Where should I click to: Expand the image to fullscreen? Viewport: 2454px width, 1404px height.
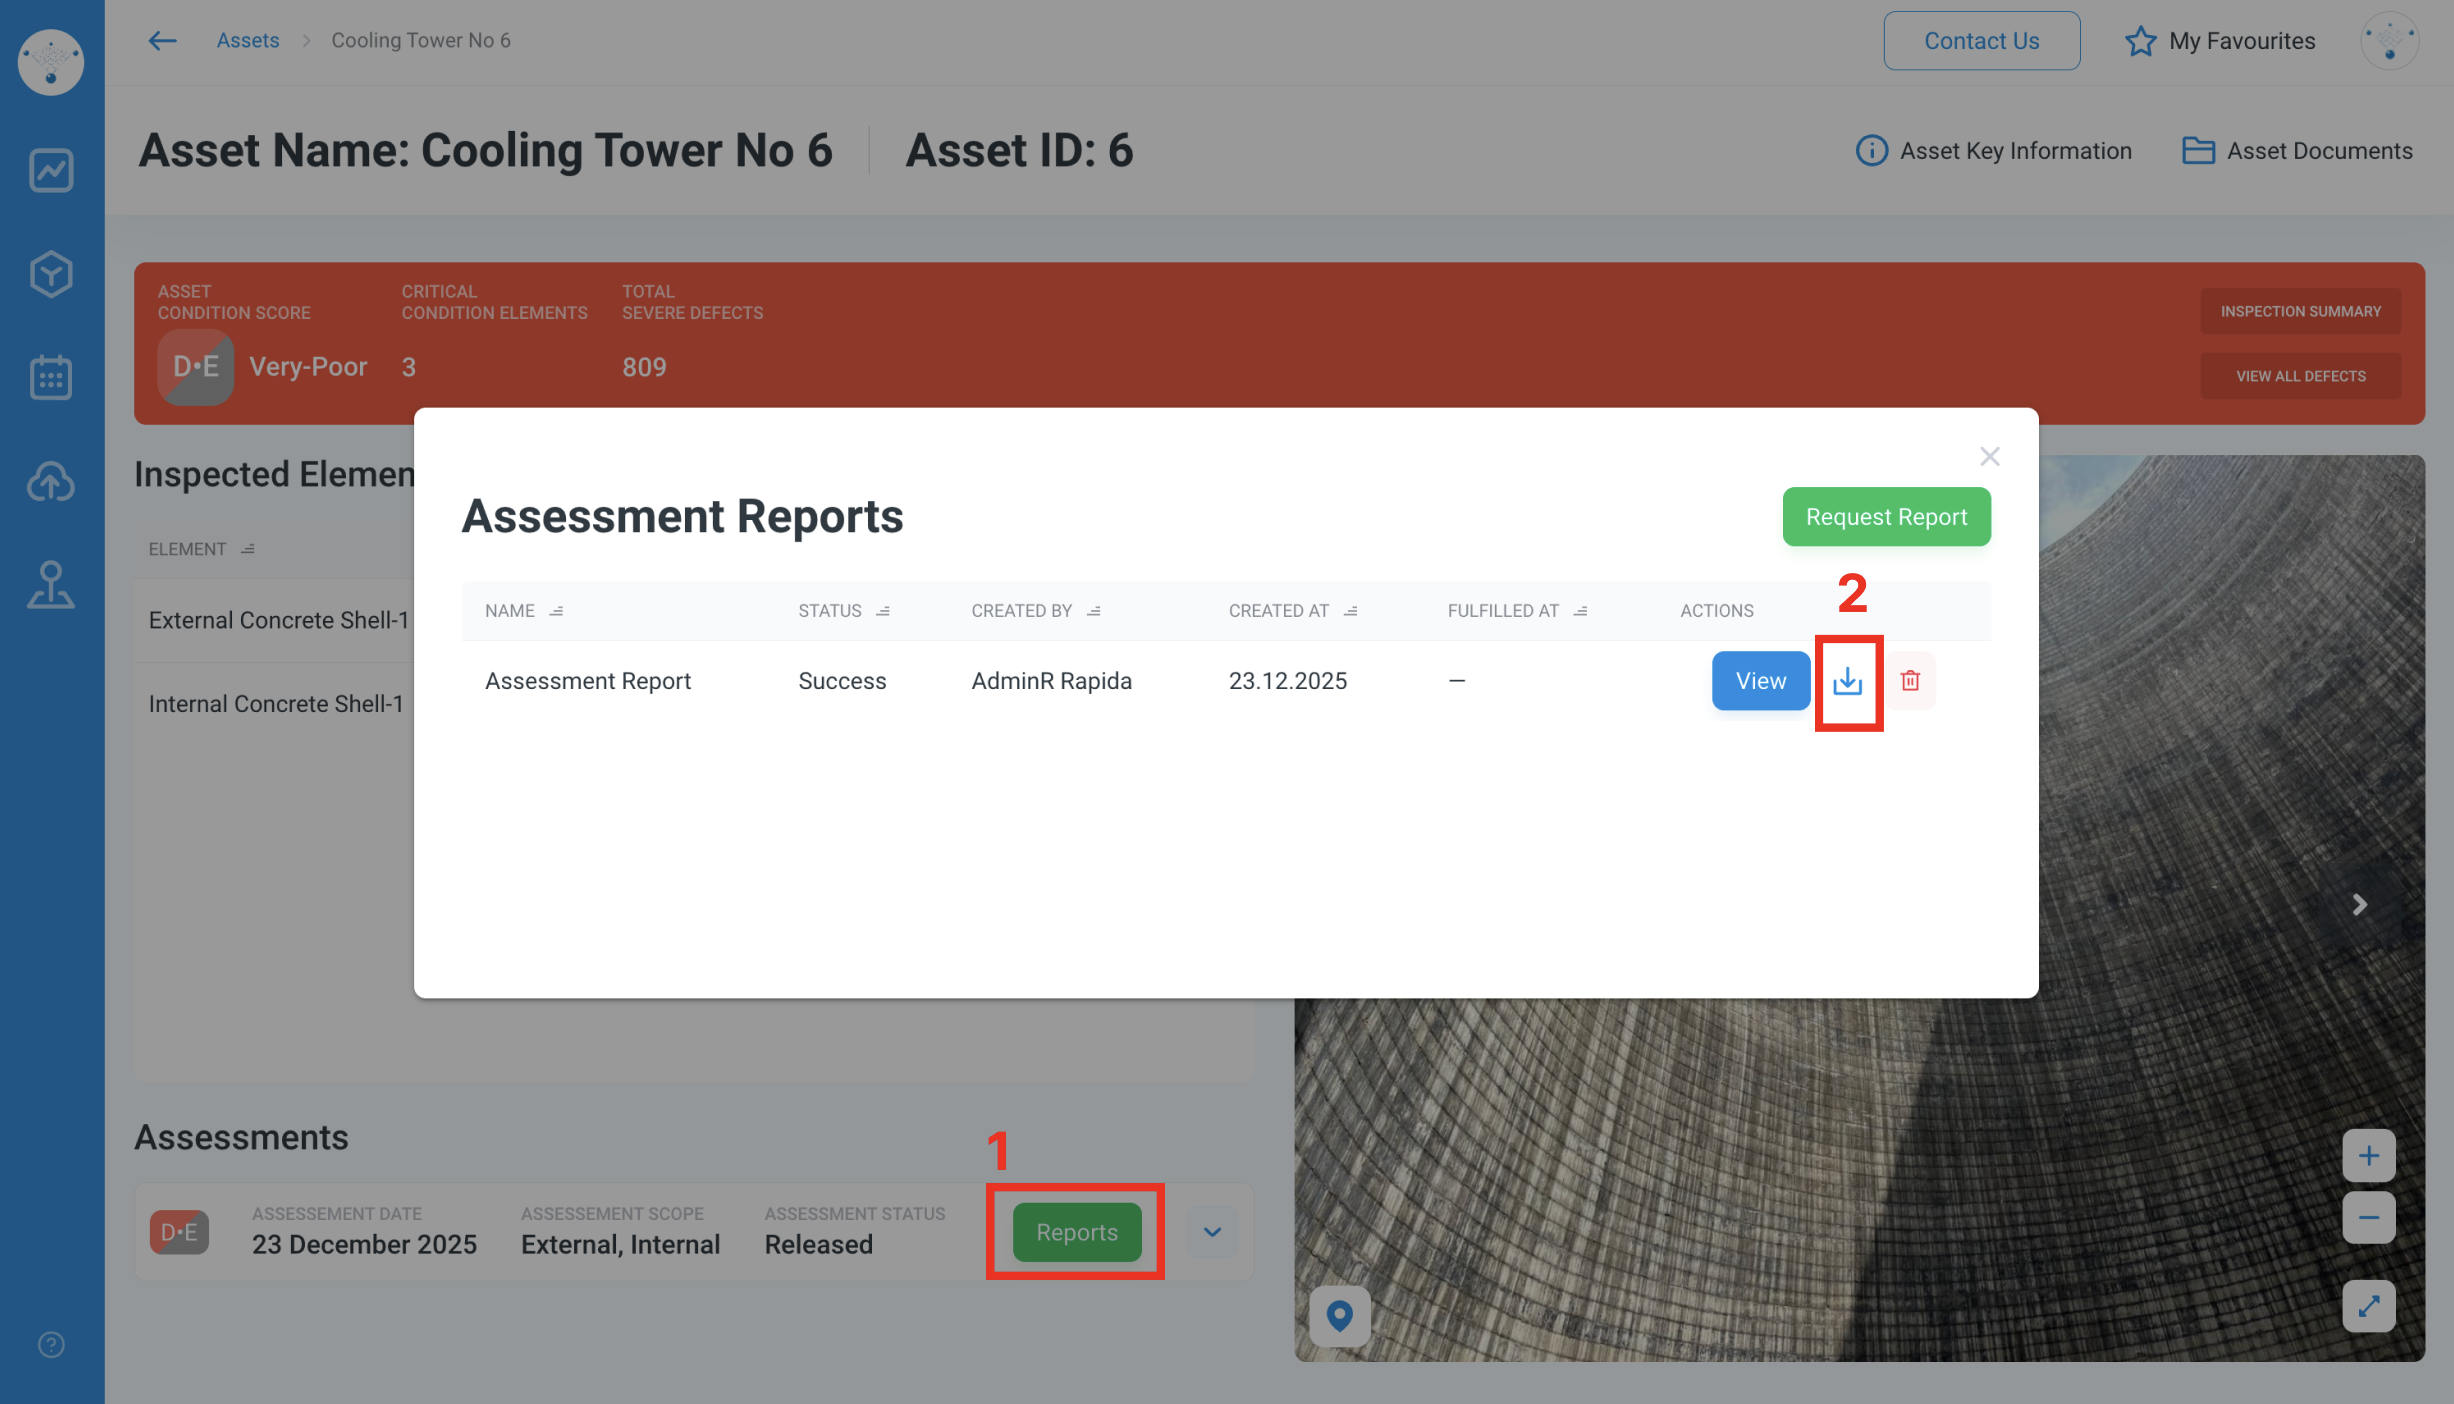(x=2368, y=1306)
